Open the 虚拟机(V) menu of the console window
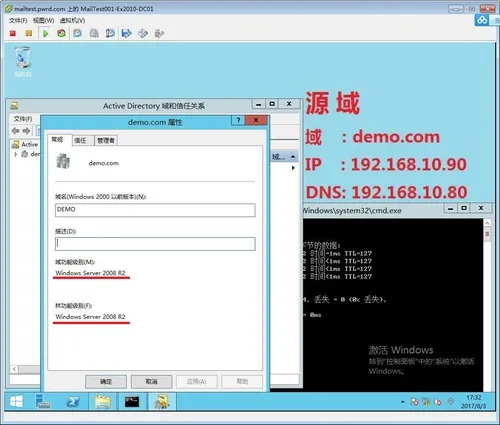Screen dimensions: 500x425 [x=72, y=21]
